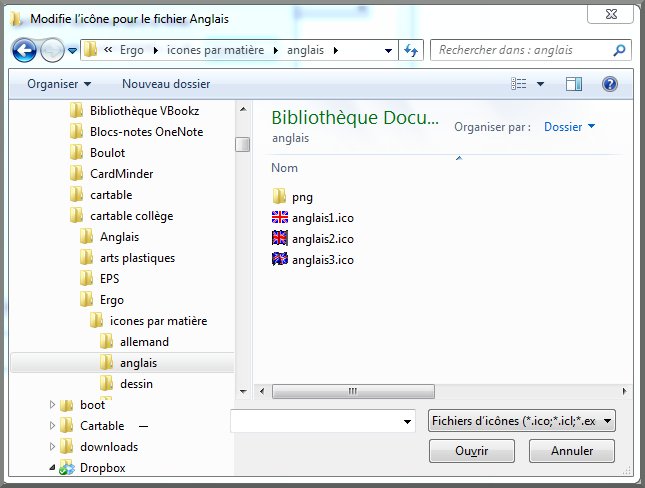
Task: Select the allemand folder in tree
Action: 136,342
